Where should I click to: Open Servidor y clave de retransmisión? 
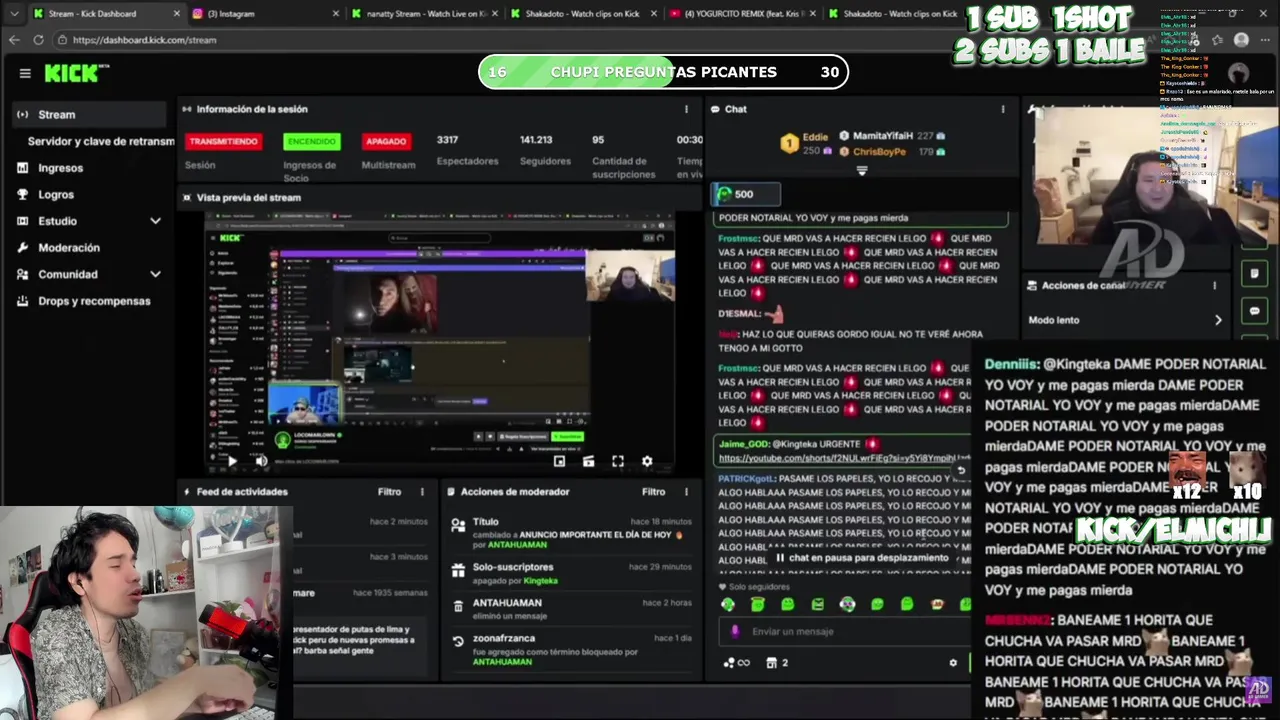[x=100, y=141]
